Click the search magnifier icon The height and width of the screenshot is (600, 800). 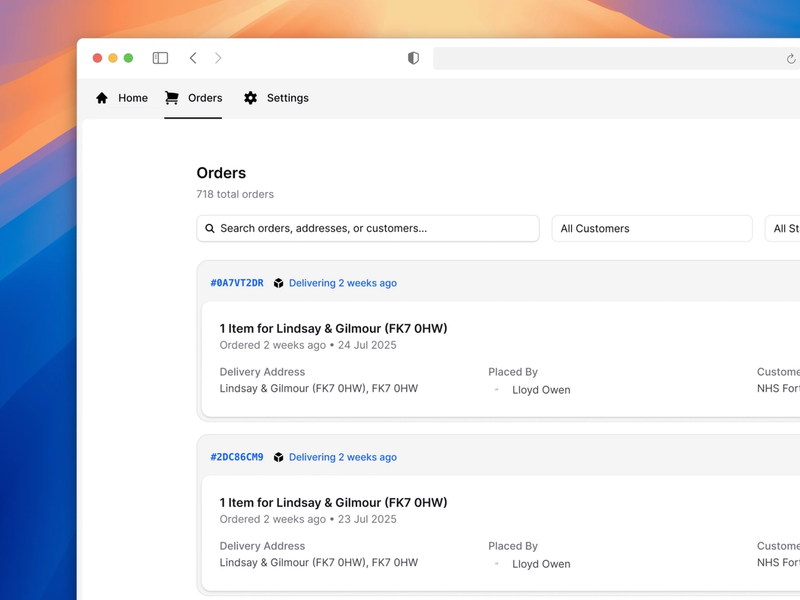tap(210, 229)
